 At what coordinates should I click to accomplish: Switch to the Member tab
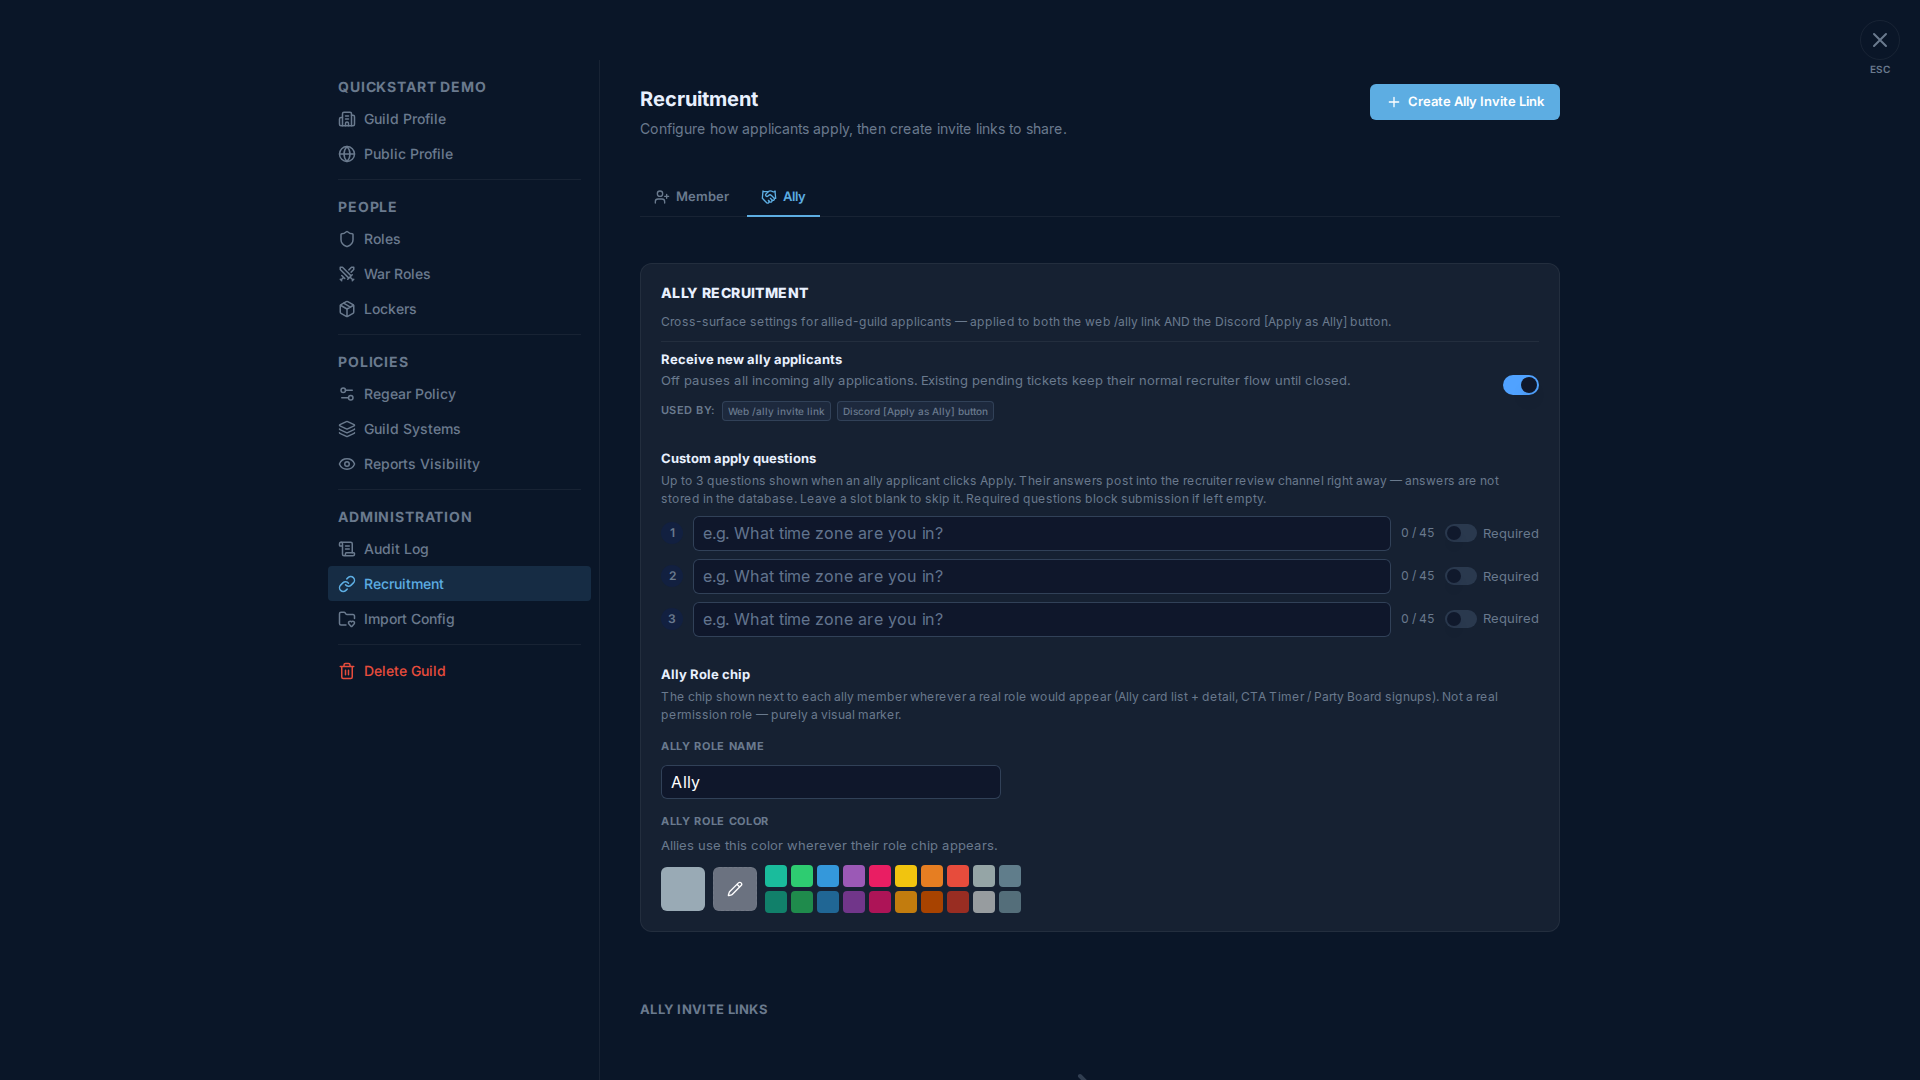coord(692,197)
